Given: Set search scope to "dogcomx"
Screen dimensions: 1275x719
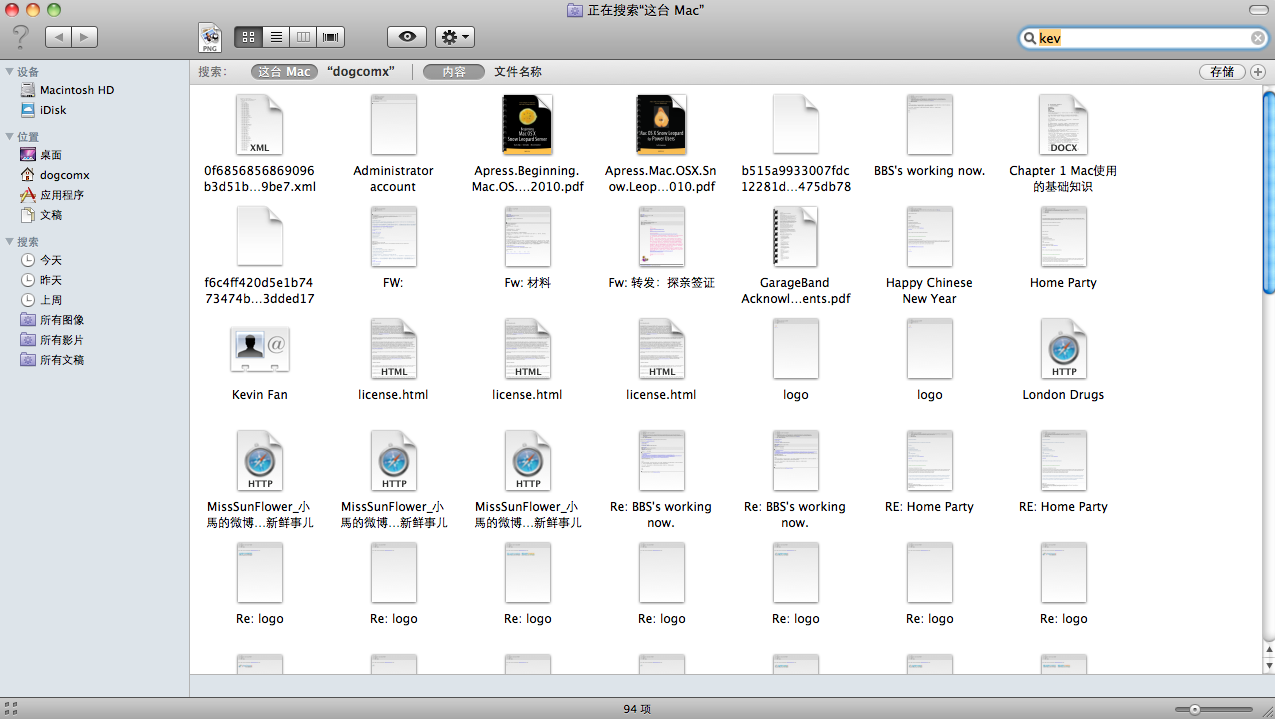Looking at the screenshot, I should coord(361,72).
